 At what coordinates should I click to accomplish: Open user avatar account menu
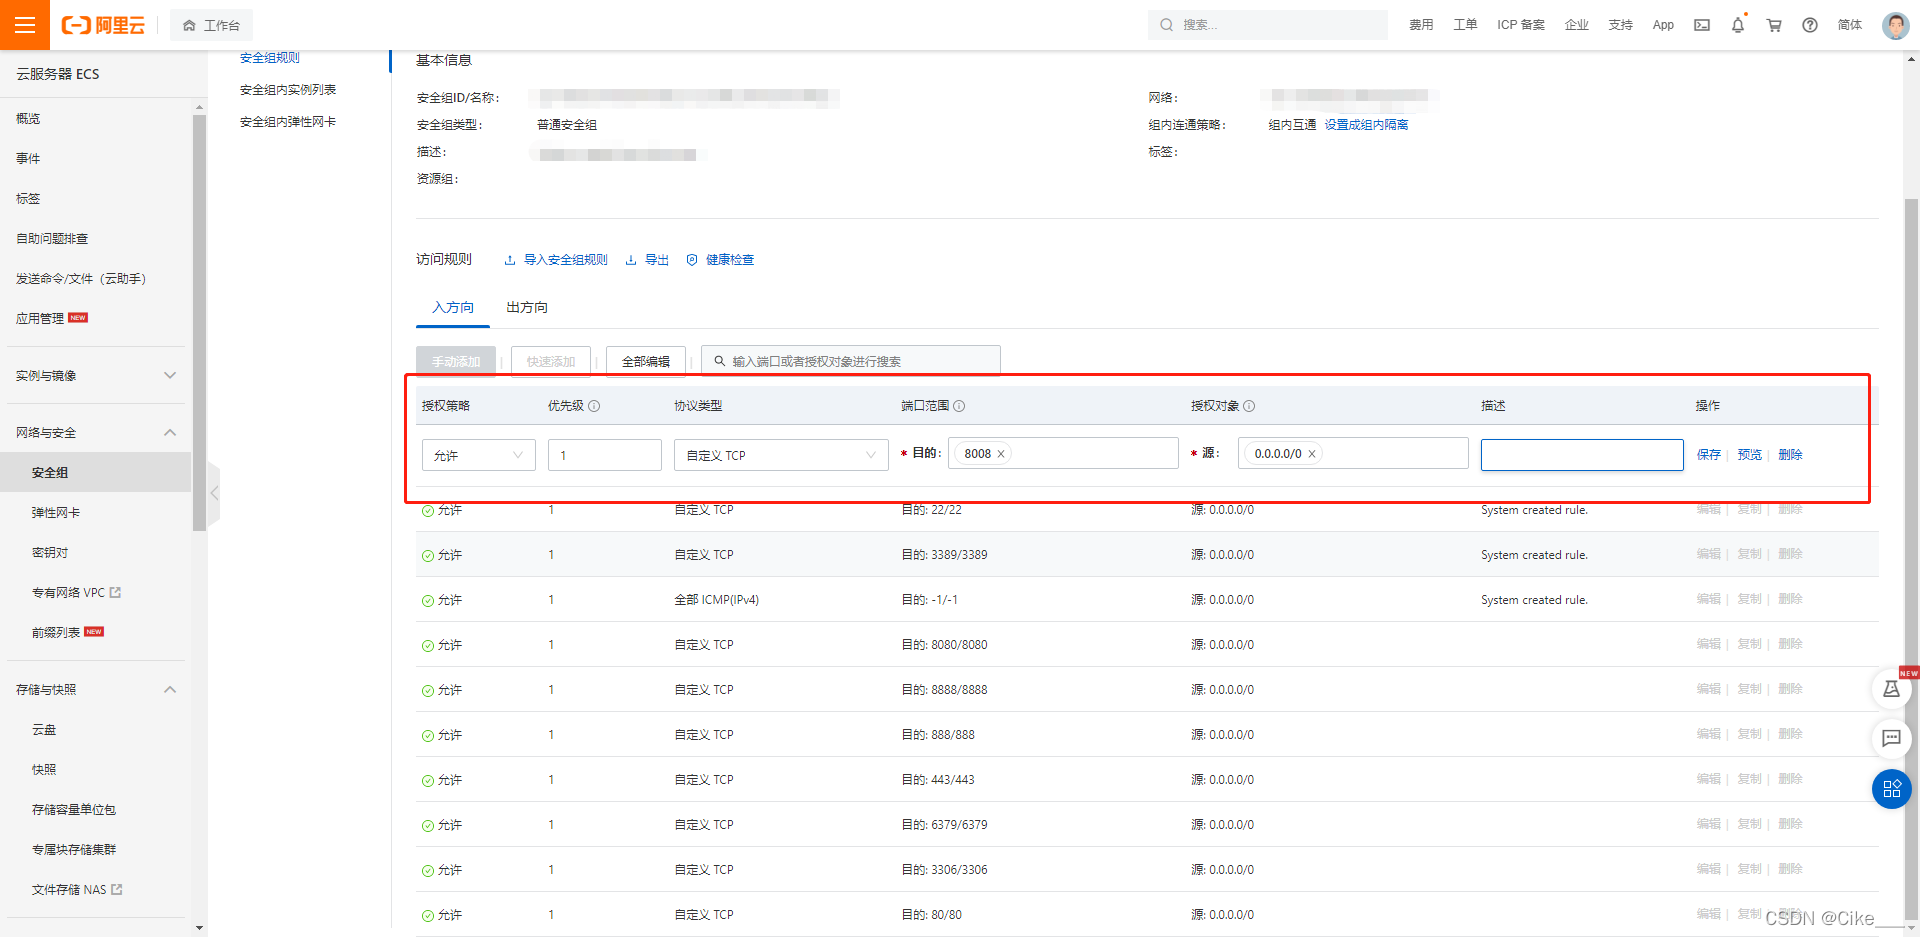(x=1895, y=25)
